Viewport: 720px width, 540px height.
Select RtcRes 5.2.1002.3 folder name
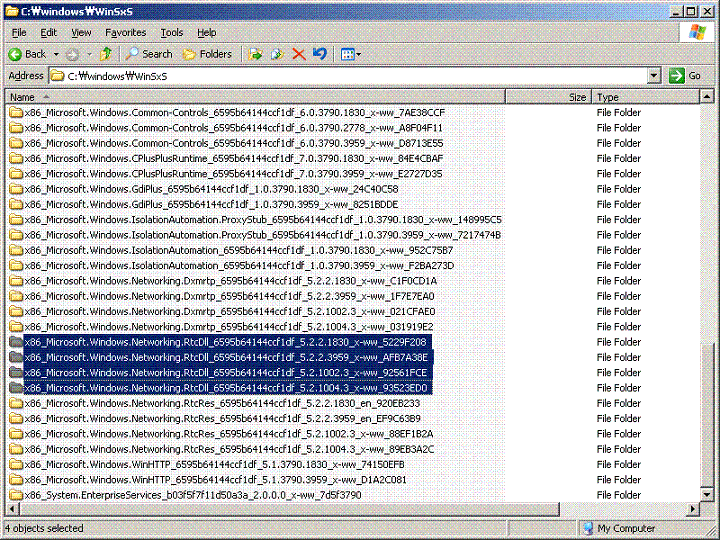click(229, 434)
